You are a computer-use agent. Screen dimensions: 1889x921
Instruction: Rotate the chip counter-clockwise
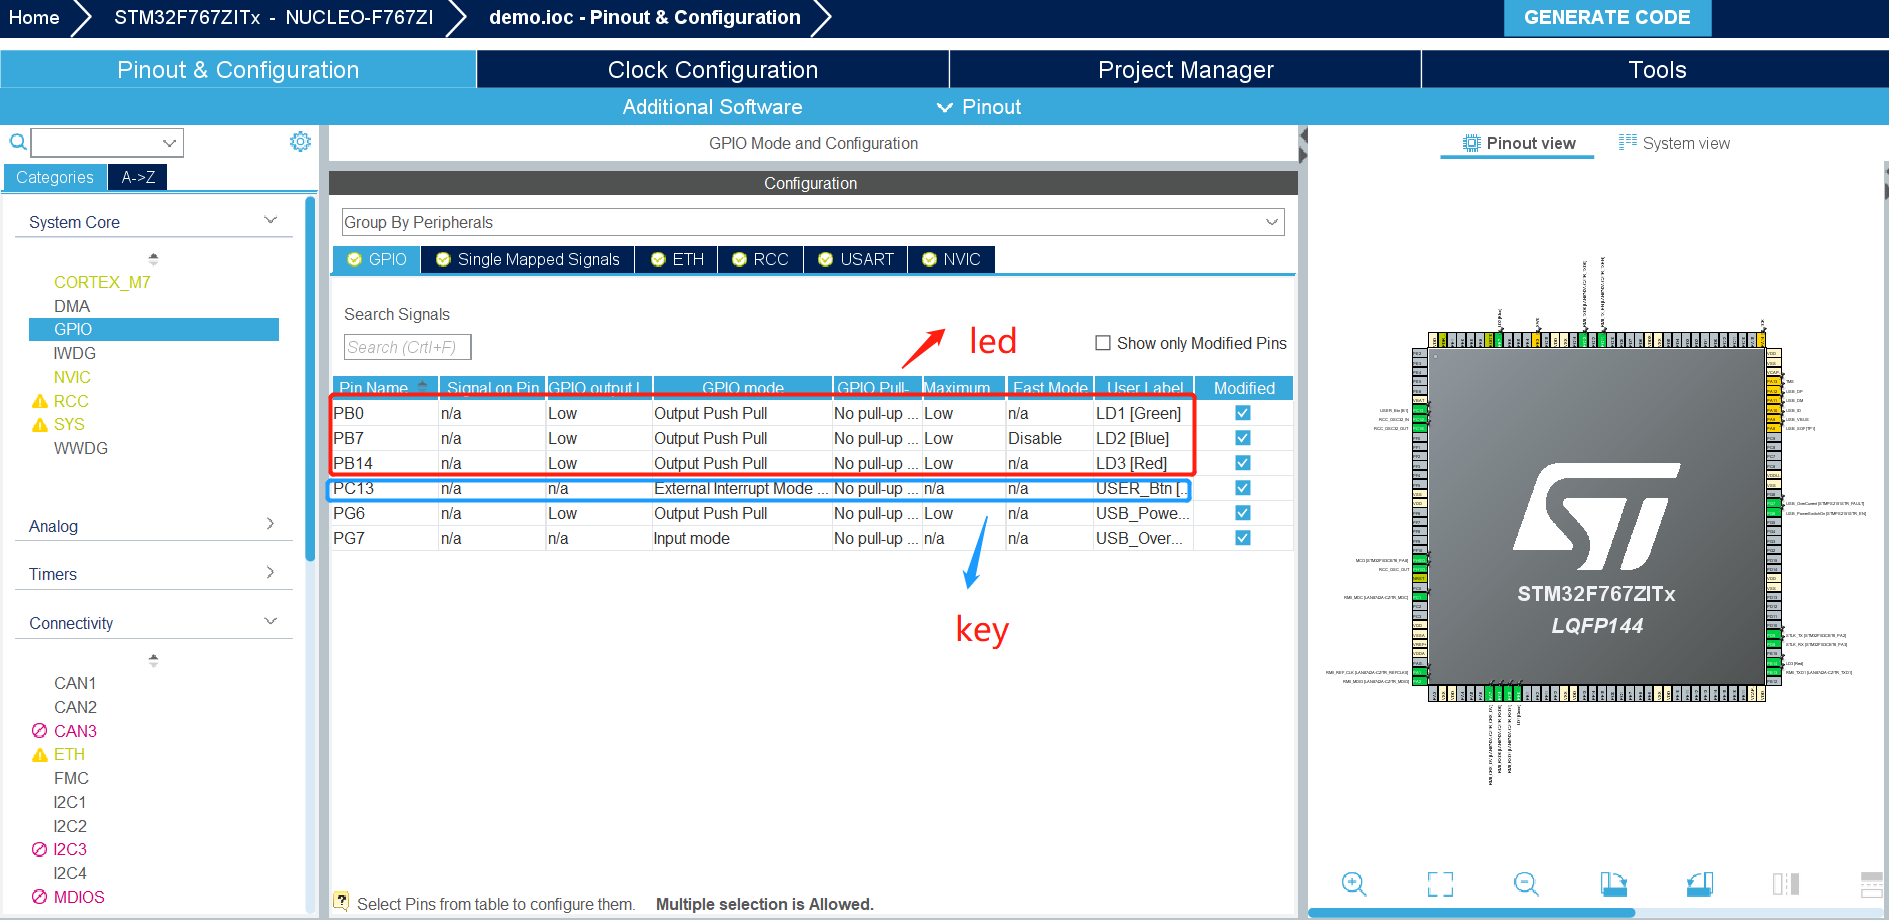click(1700, 884)
